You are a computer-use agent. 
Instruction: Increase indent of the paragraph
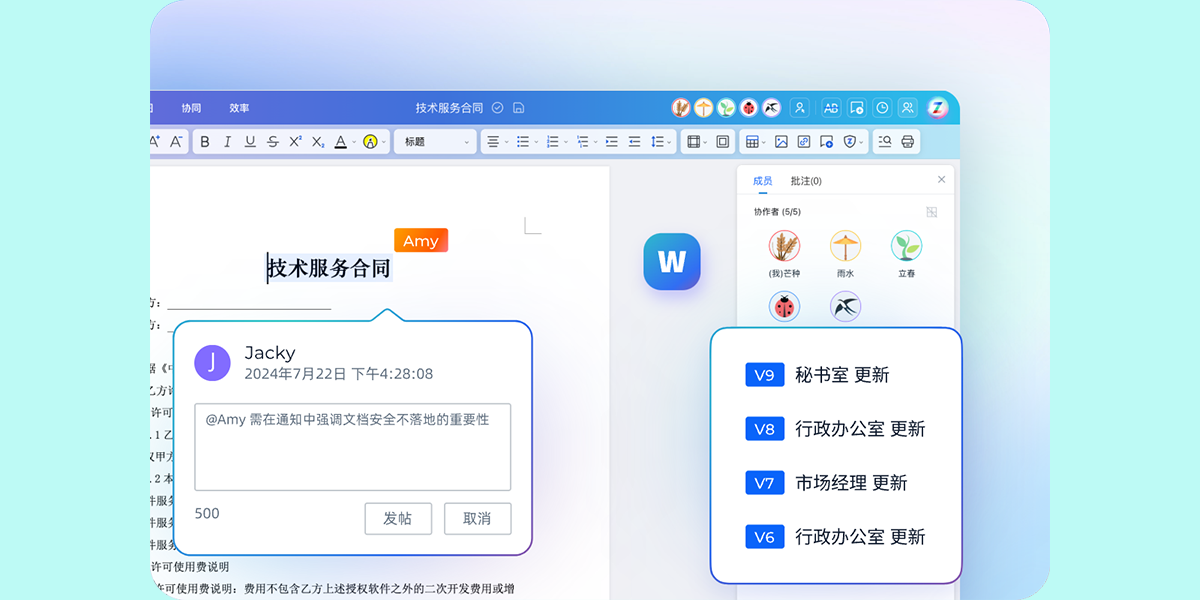[611, 142]
